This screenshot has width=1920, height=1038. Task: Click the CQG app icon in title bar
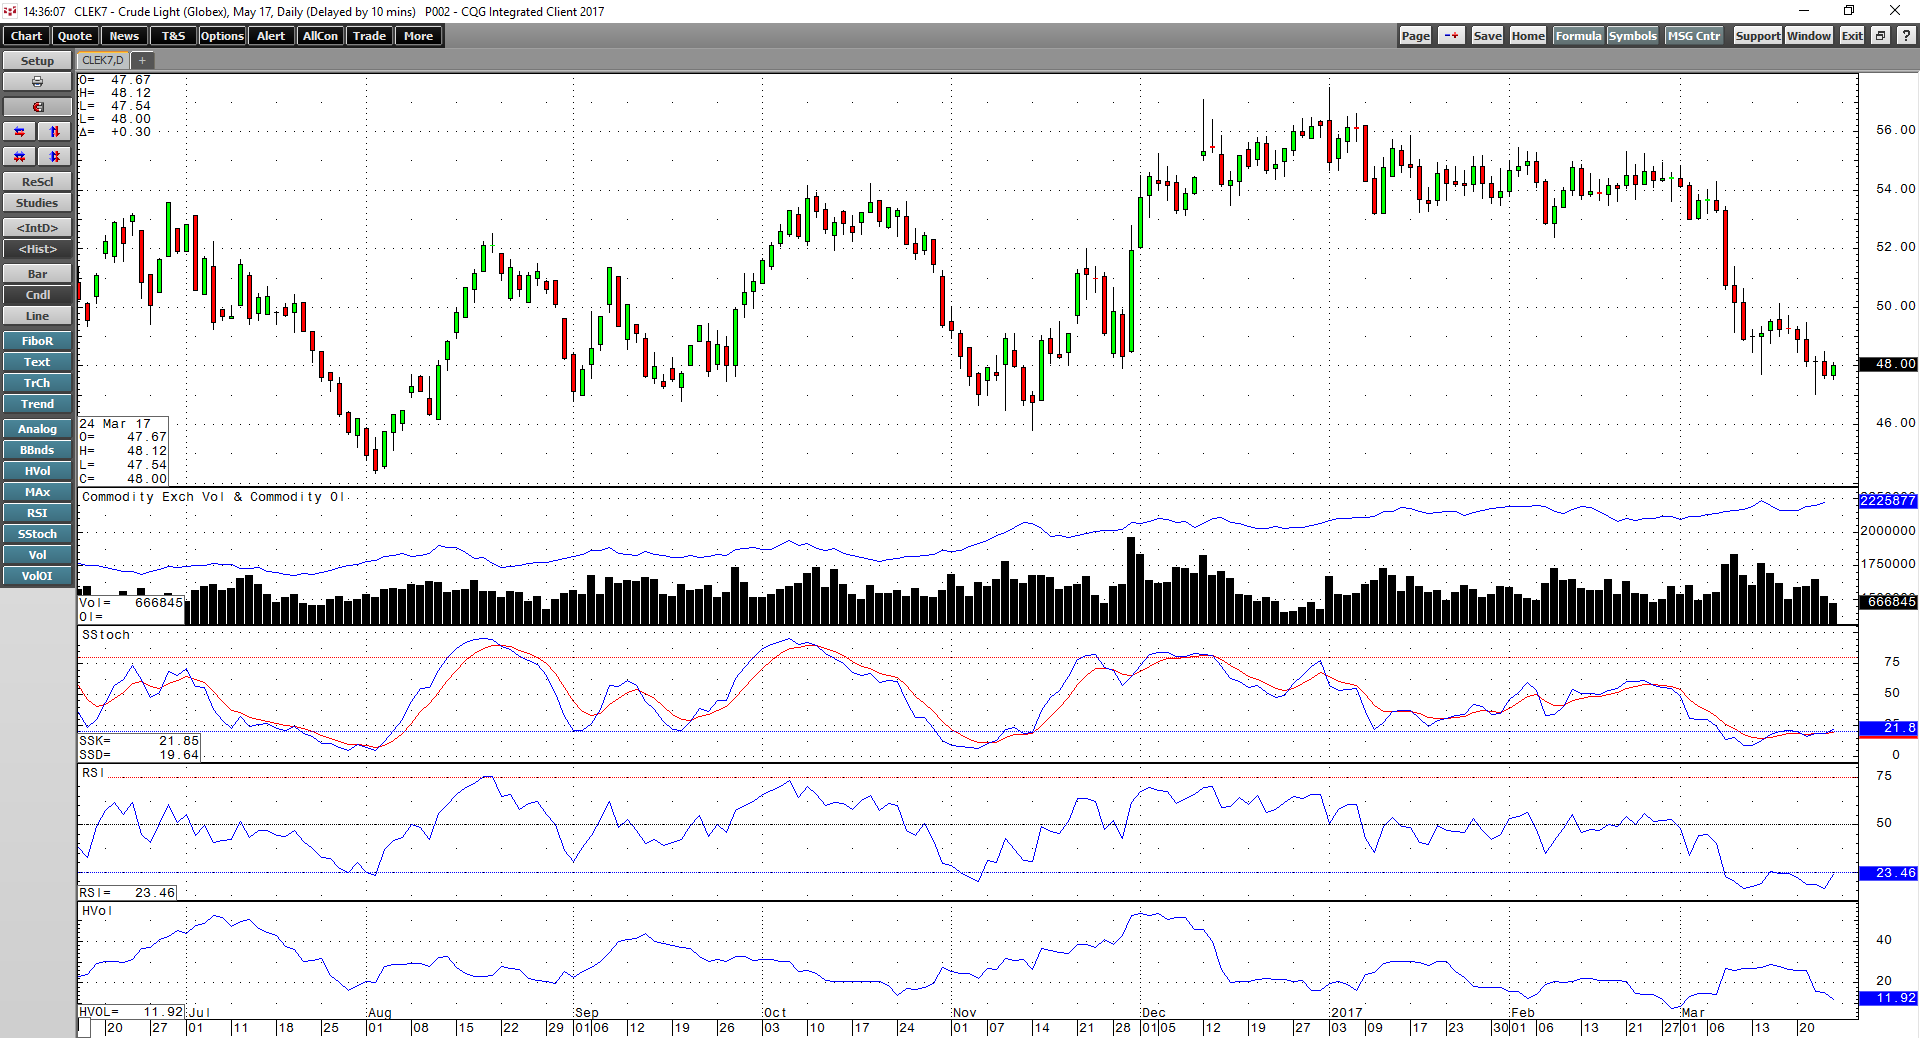[10, 11]
